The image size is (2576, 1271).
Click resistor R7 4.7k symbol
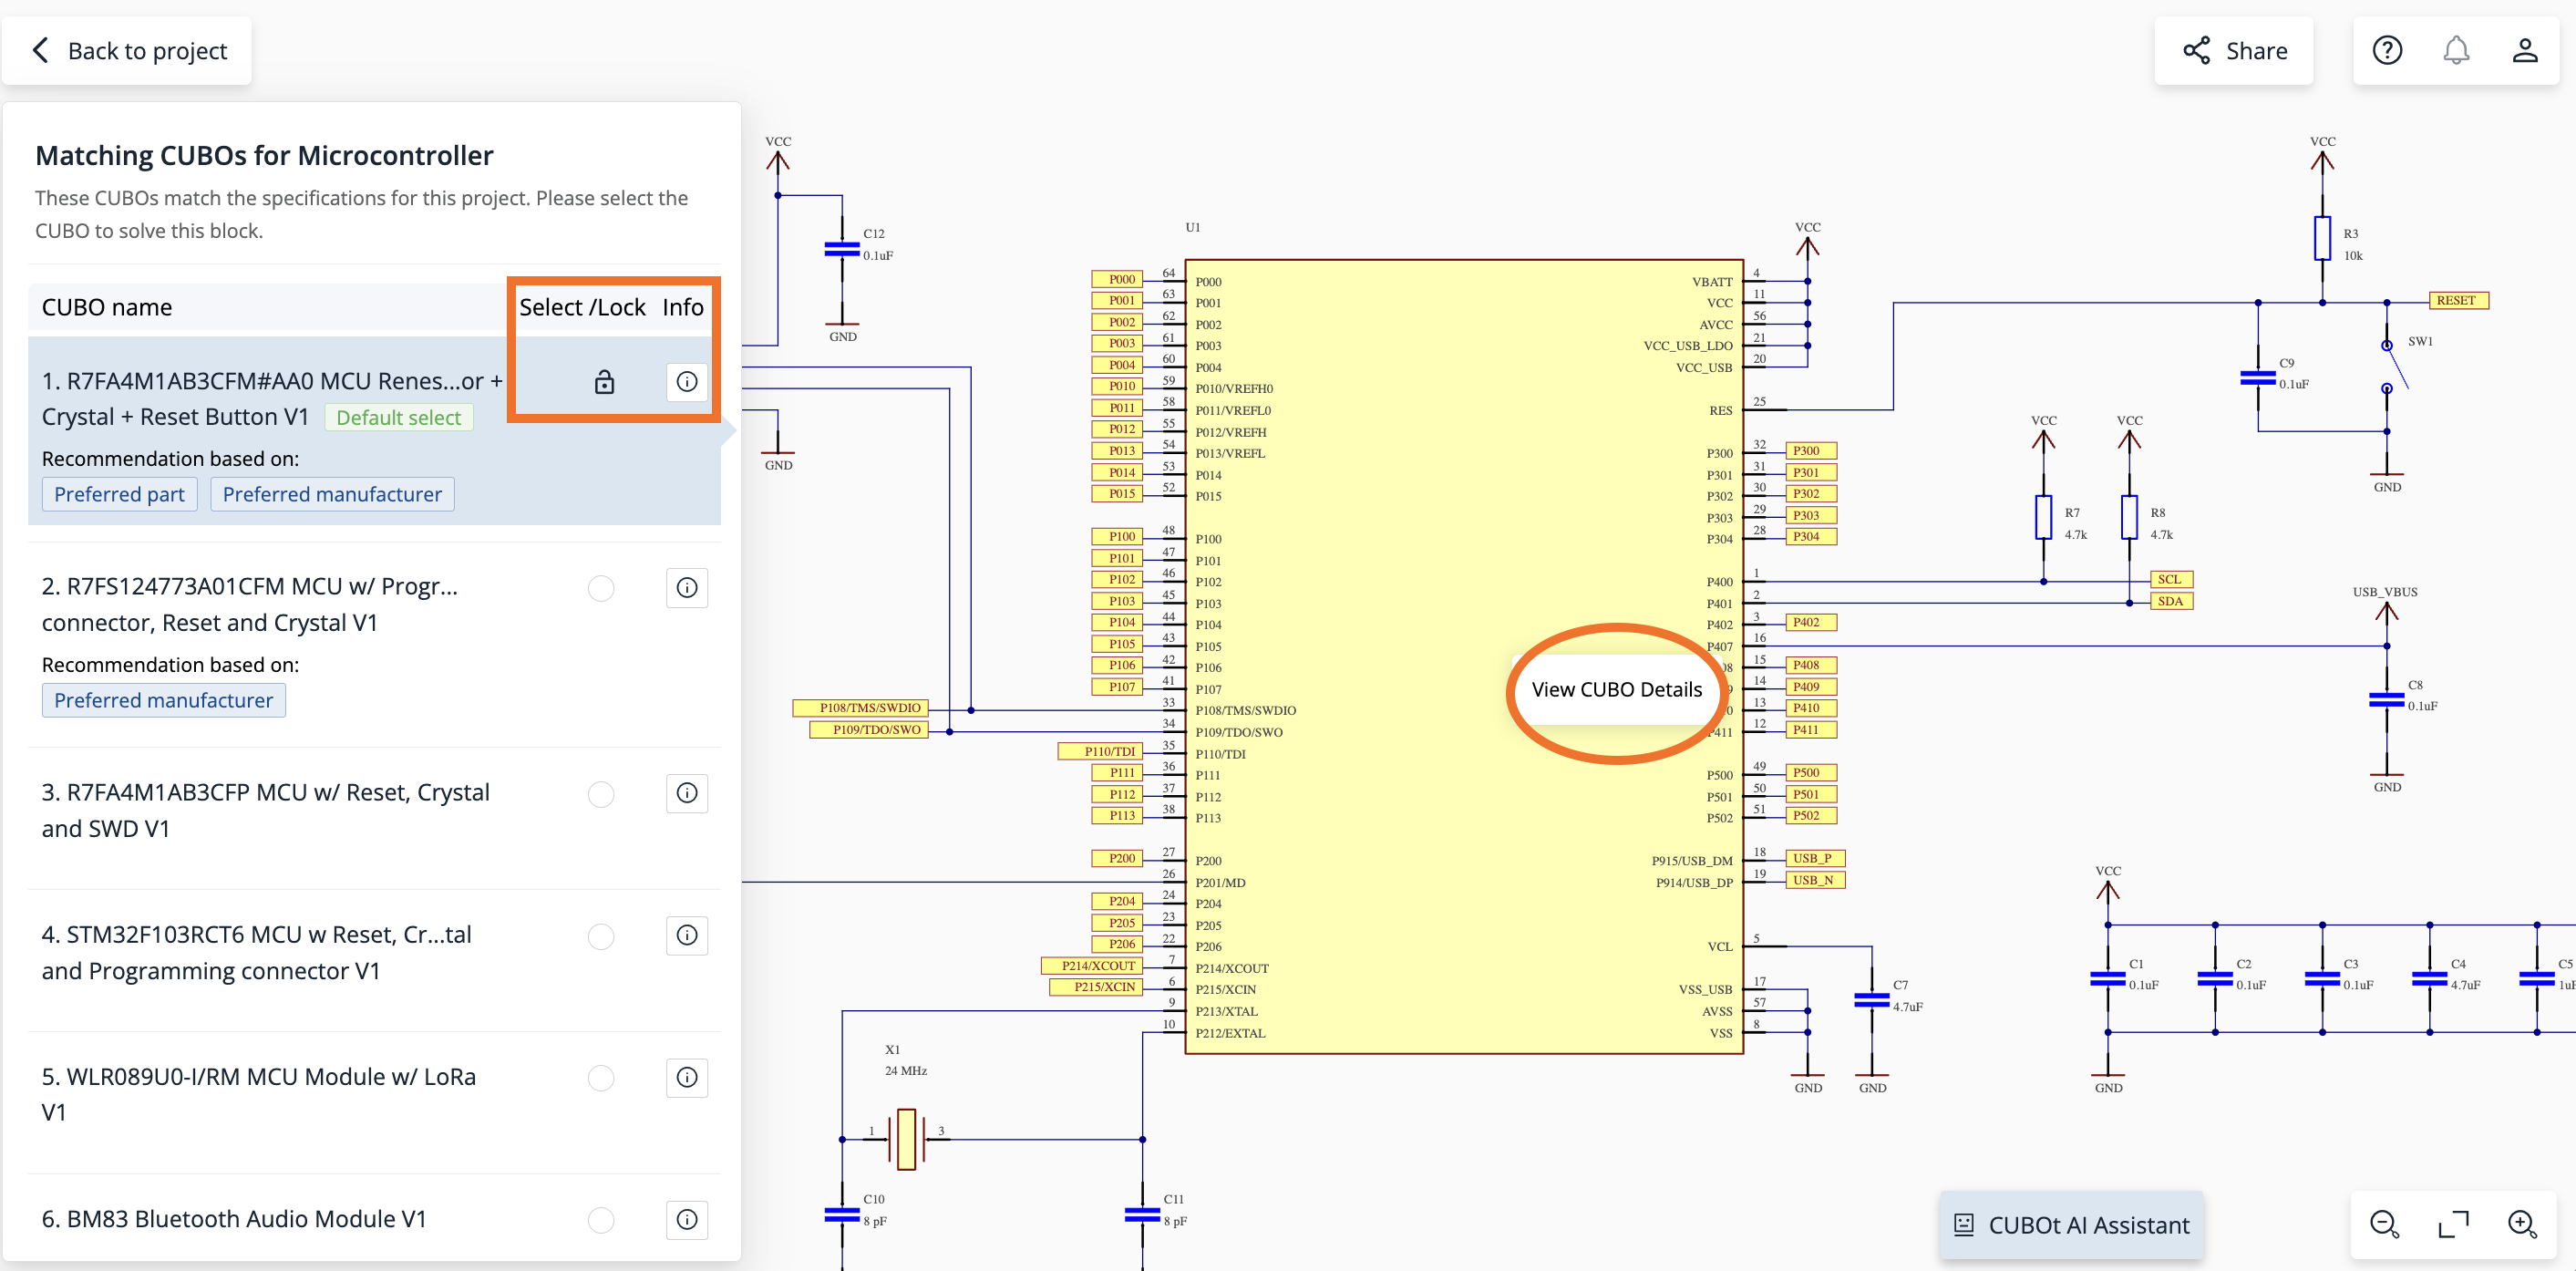[x=2043, y=518]
